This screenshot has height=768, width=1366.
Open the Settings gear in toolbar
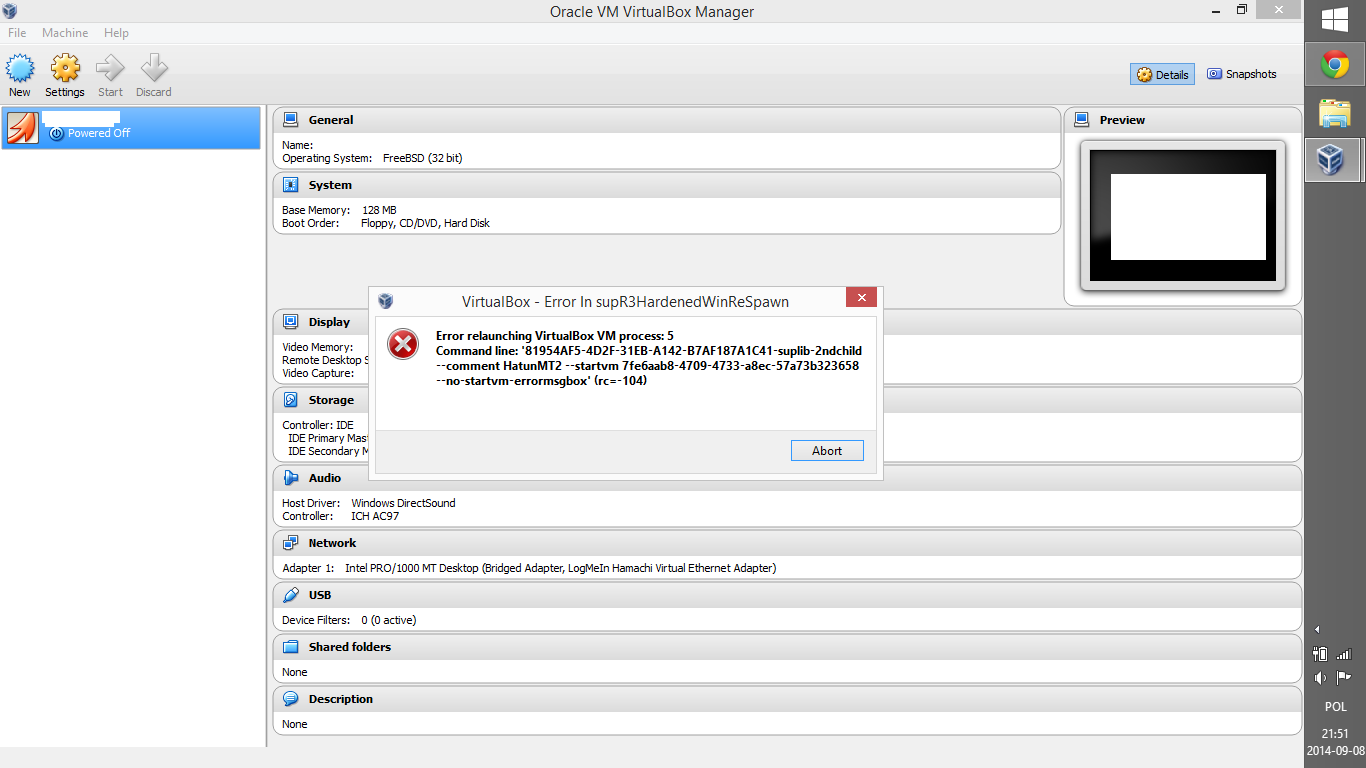click(65, 68)
